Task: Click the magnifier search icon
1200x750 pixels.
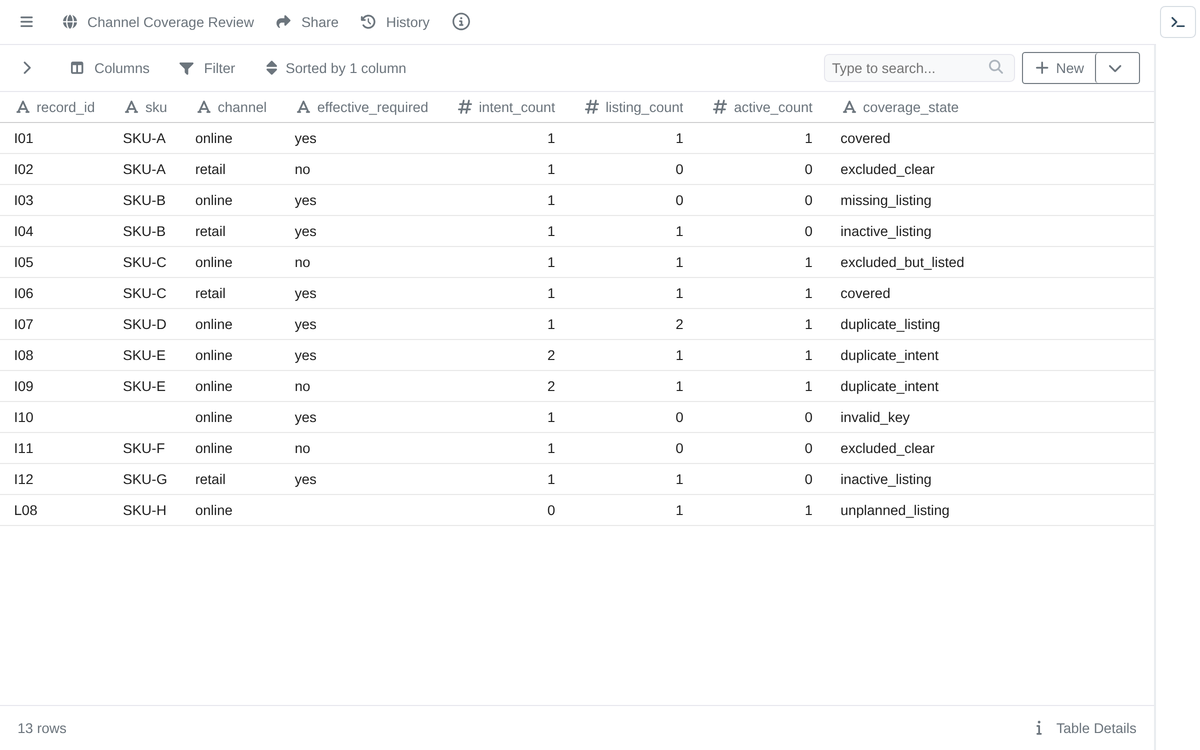Action: click(996, 67)
